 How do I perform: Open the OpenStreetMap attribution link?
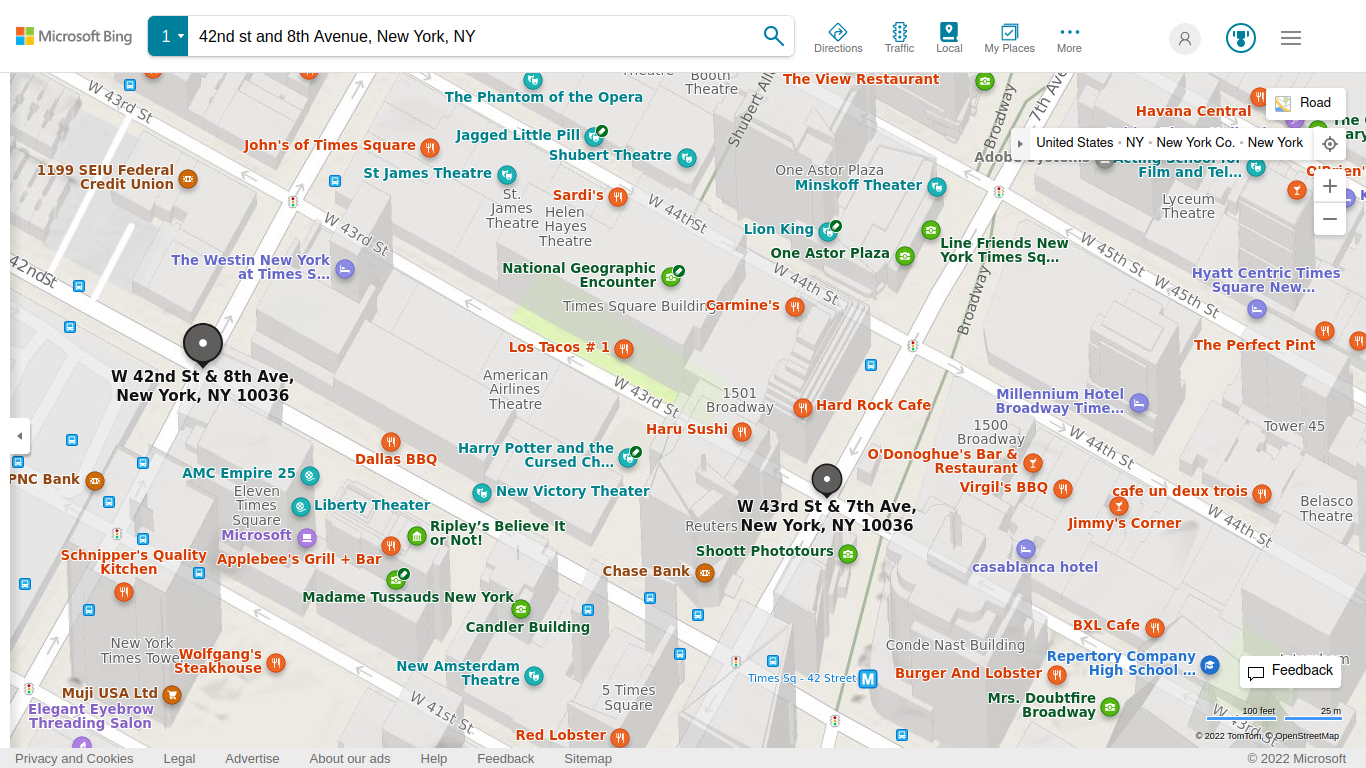point(1306,736)
